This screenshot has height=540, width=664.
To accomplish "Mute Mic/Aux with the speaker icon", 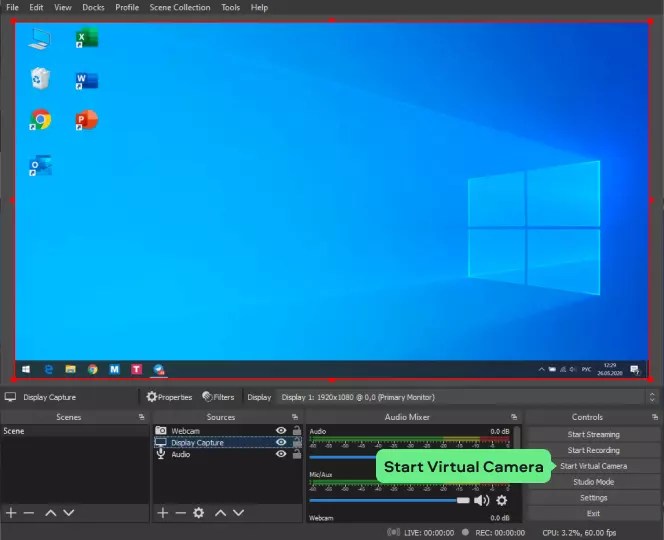I will point(481,501).
